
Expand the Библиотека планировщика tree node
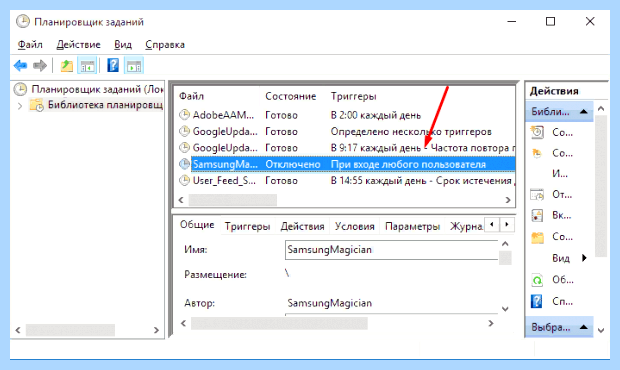click(x=20, y=106)
